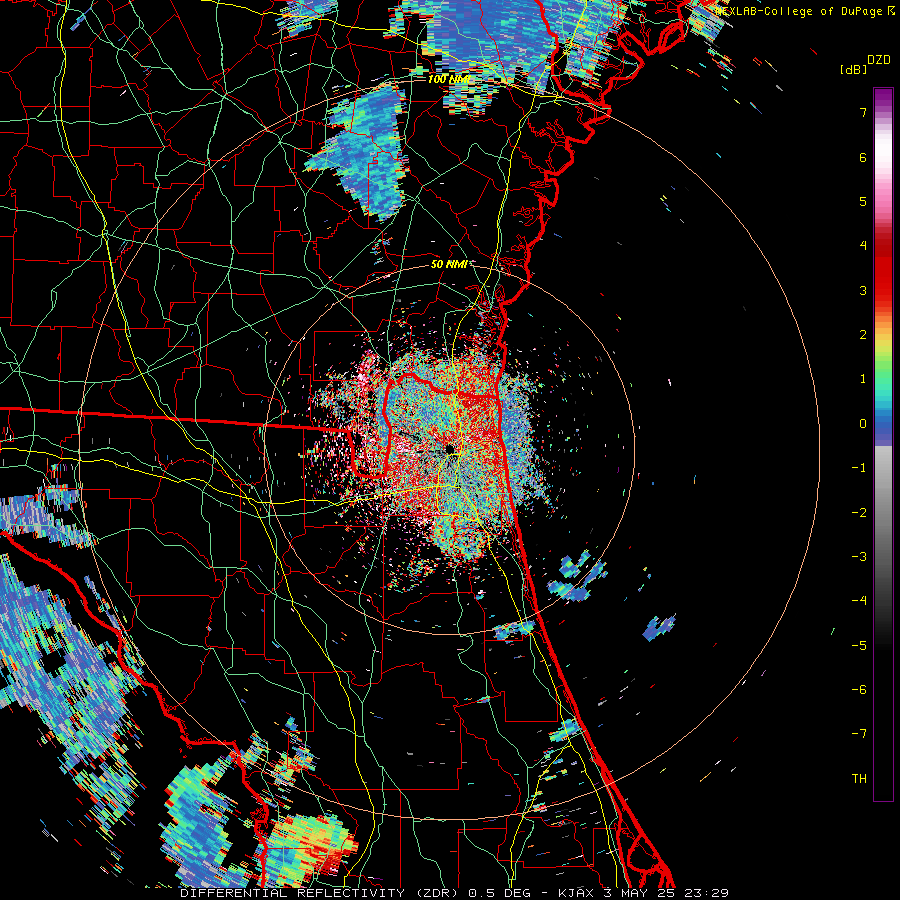Click scale value 6 on legend

[x=863, y=157]
